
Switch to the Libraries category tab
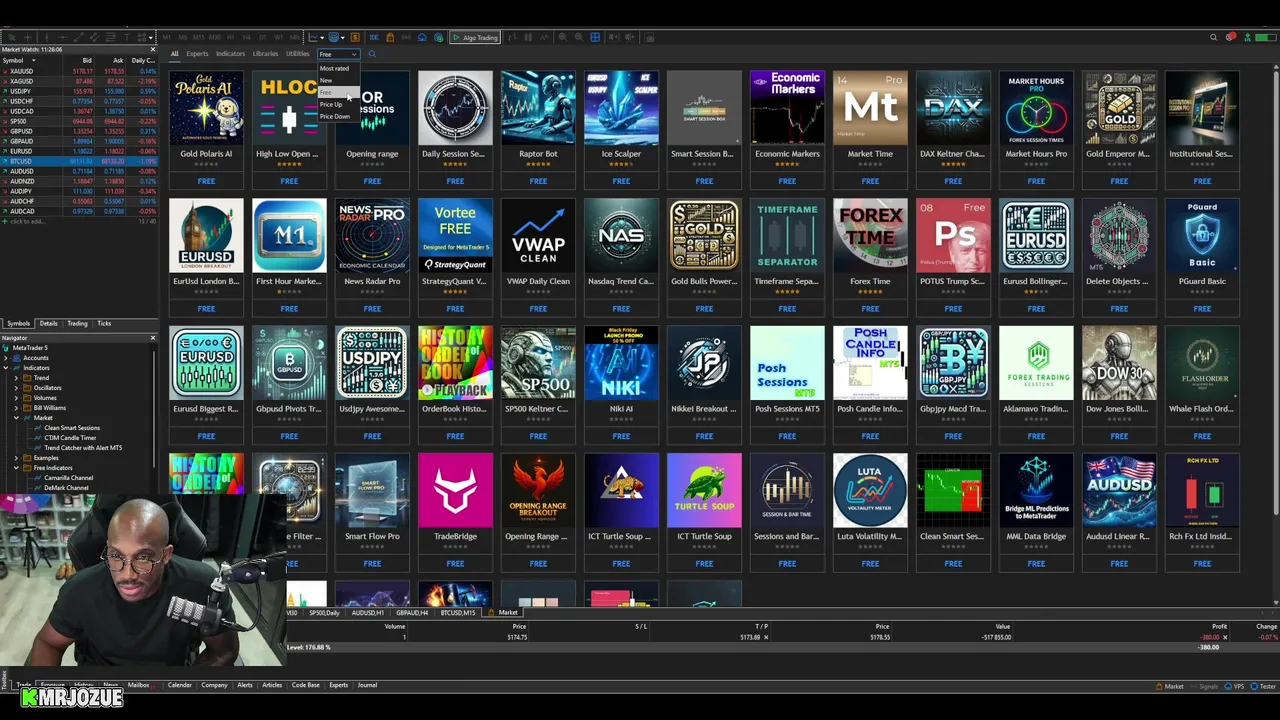(x=265, y=54)
